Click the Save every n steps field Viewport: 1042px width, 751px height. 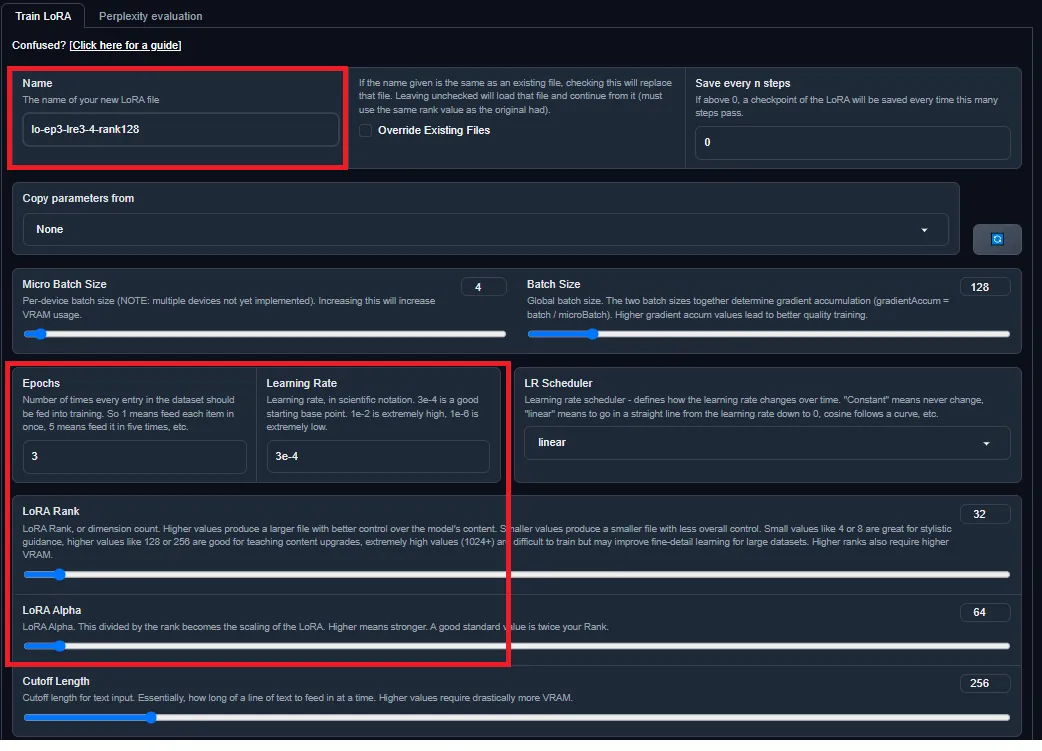point(853,142)
